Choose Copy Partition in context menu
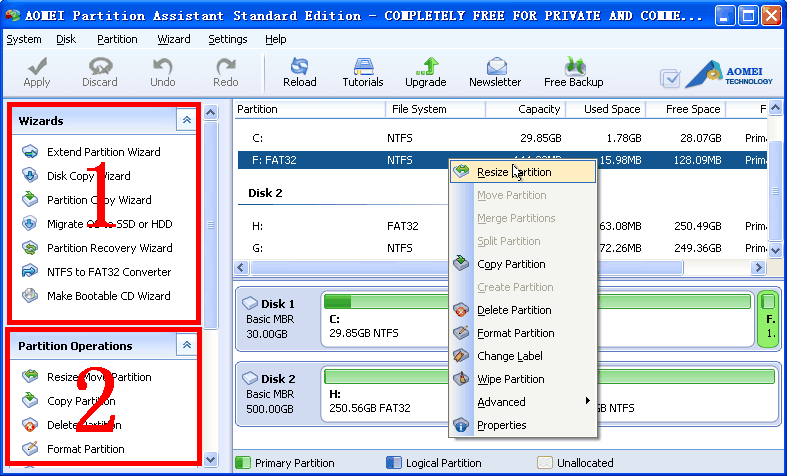This screenshot has width=787, height=476. [x=522, y=264]
